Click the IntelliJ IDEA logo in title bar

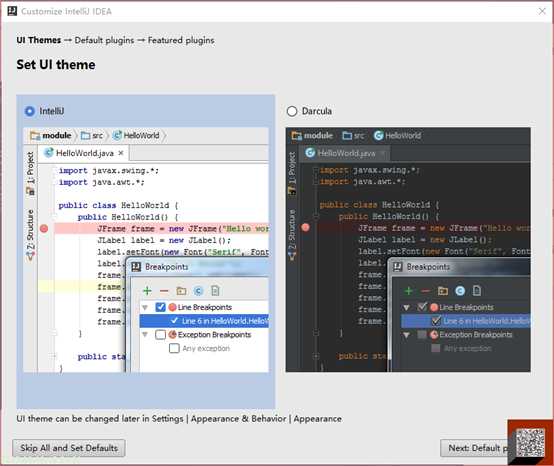click(12, 11)
